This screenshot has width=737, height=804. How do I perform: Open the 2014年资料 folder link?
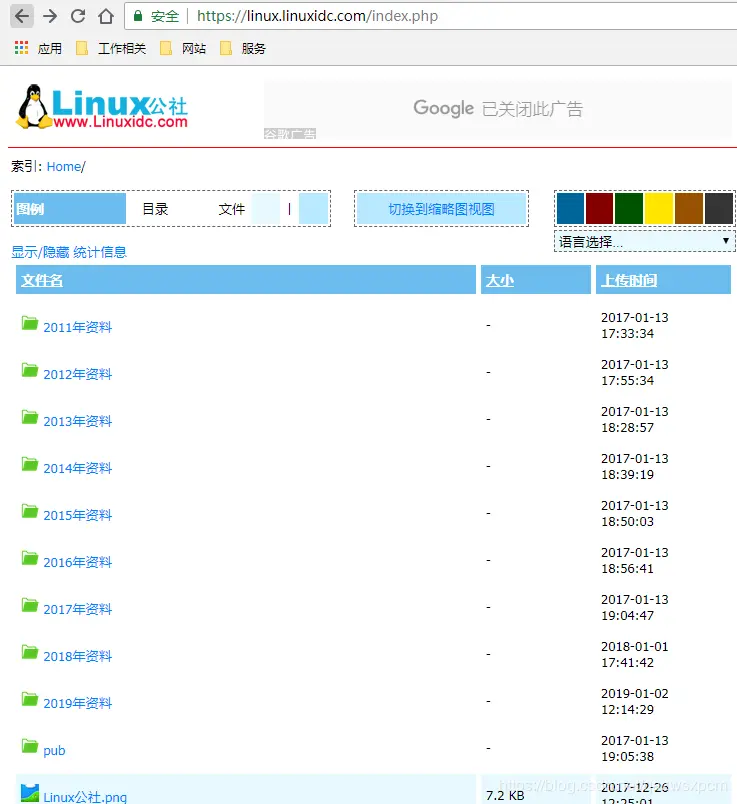[77, 468]
